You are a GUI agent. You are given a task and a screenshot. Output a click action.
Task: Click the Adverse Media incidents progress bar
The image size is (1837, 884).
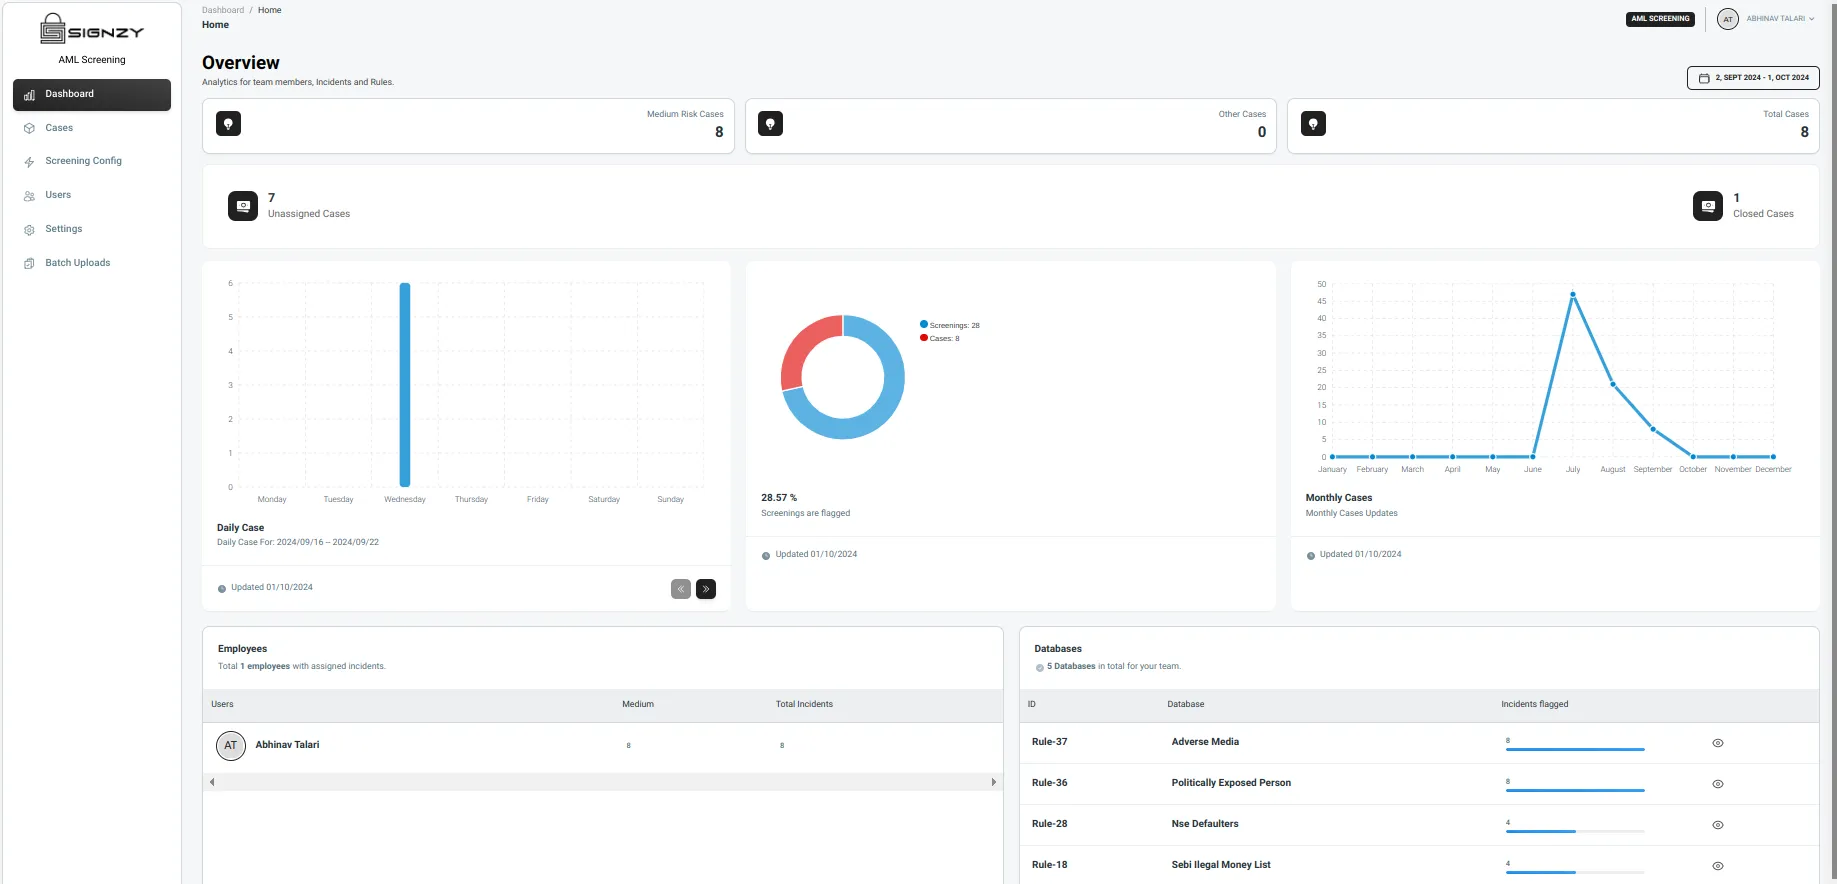click(x=1575, y=749)
